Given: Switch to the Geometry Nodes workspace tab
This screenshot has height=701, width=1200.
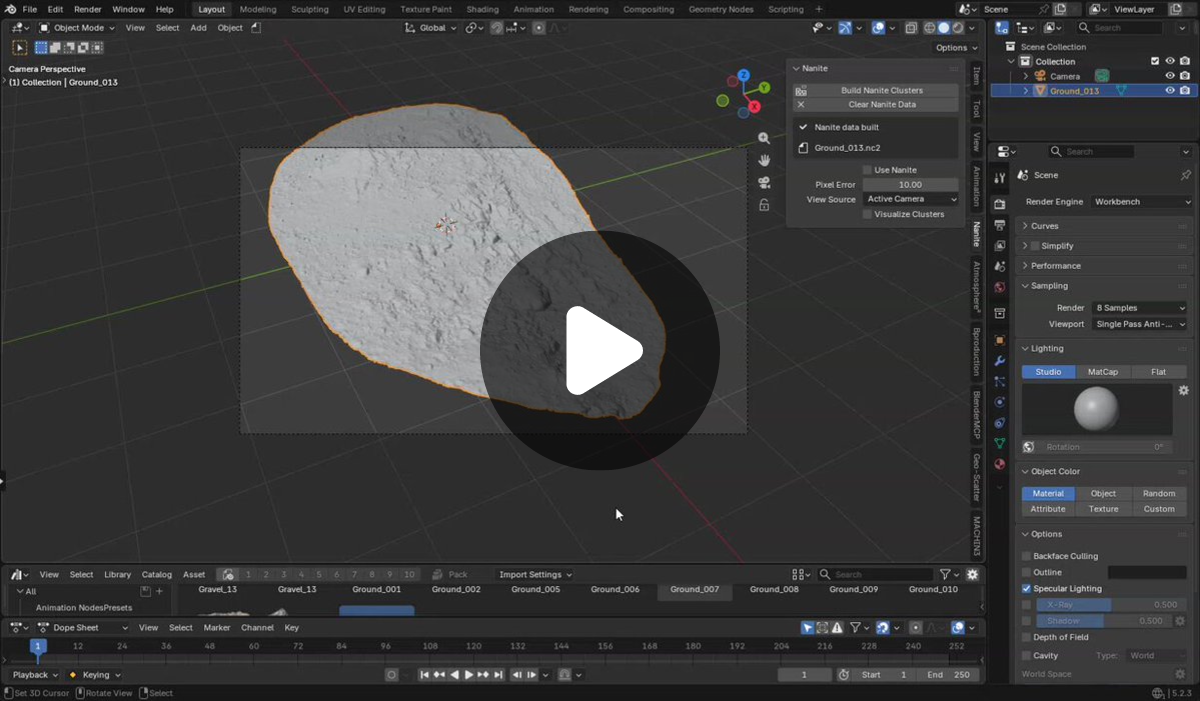Looking at the screenshot, I should pyautogui.click(x=721, y=9).
